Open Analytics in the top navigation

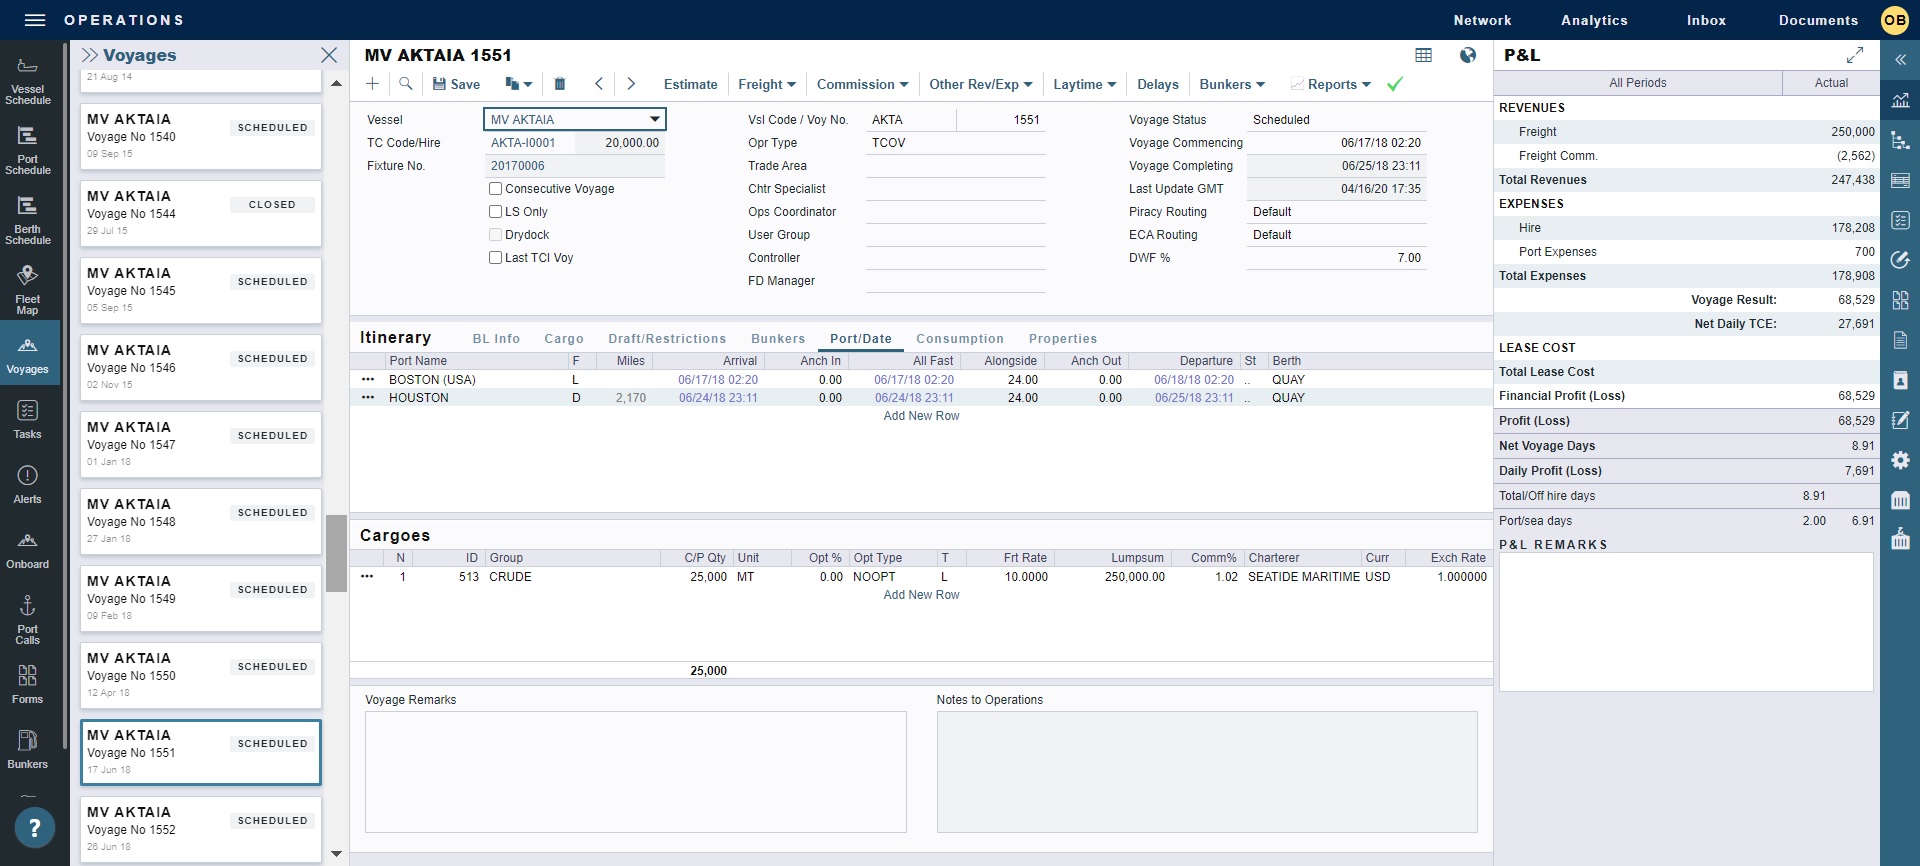pos(1593,20)
